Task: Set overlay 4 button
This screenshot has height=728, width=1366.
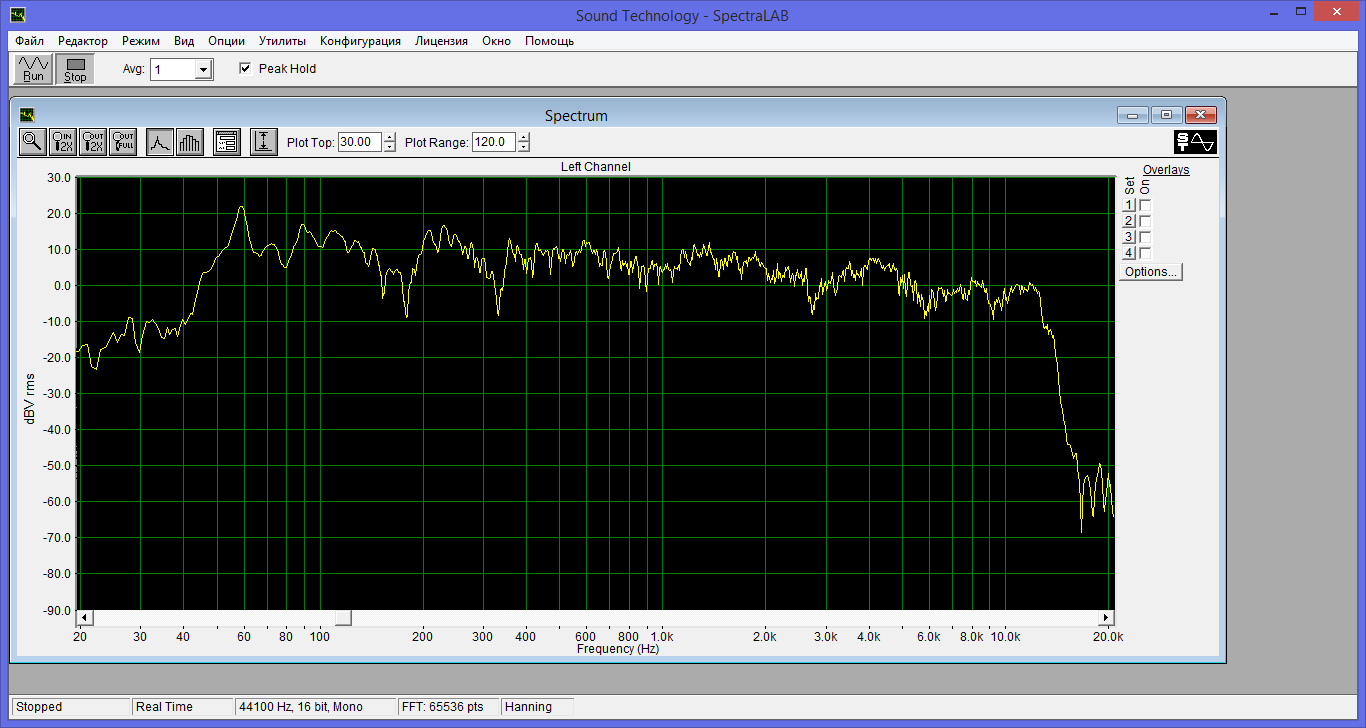Action: point(1129,253)
